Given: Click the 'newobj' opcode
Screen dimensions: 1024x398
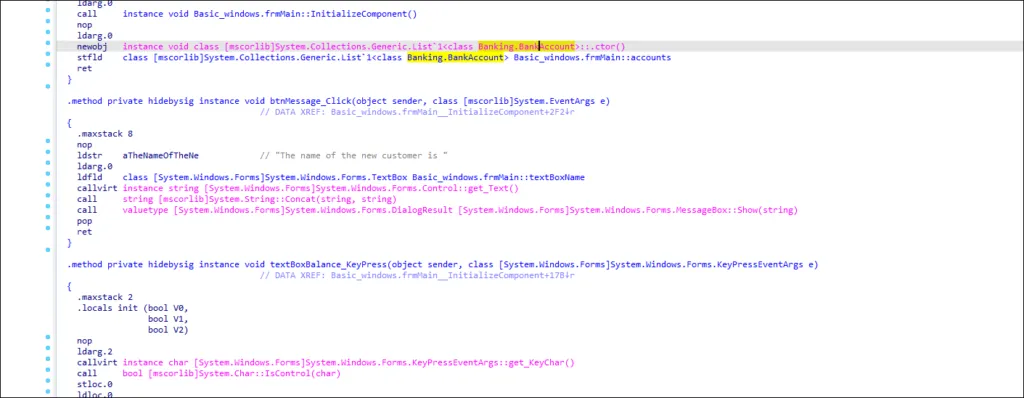Looking at the screenshot, I should click(x=91, y=46).
